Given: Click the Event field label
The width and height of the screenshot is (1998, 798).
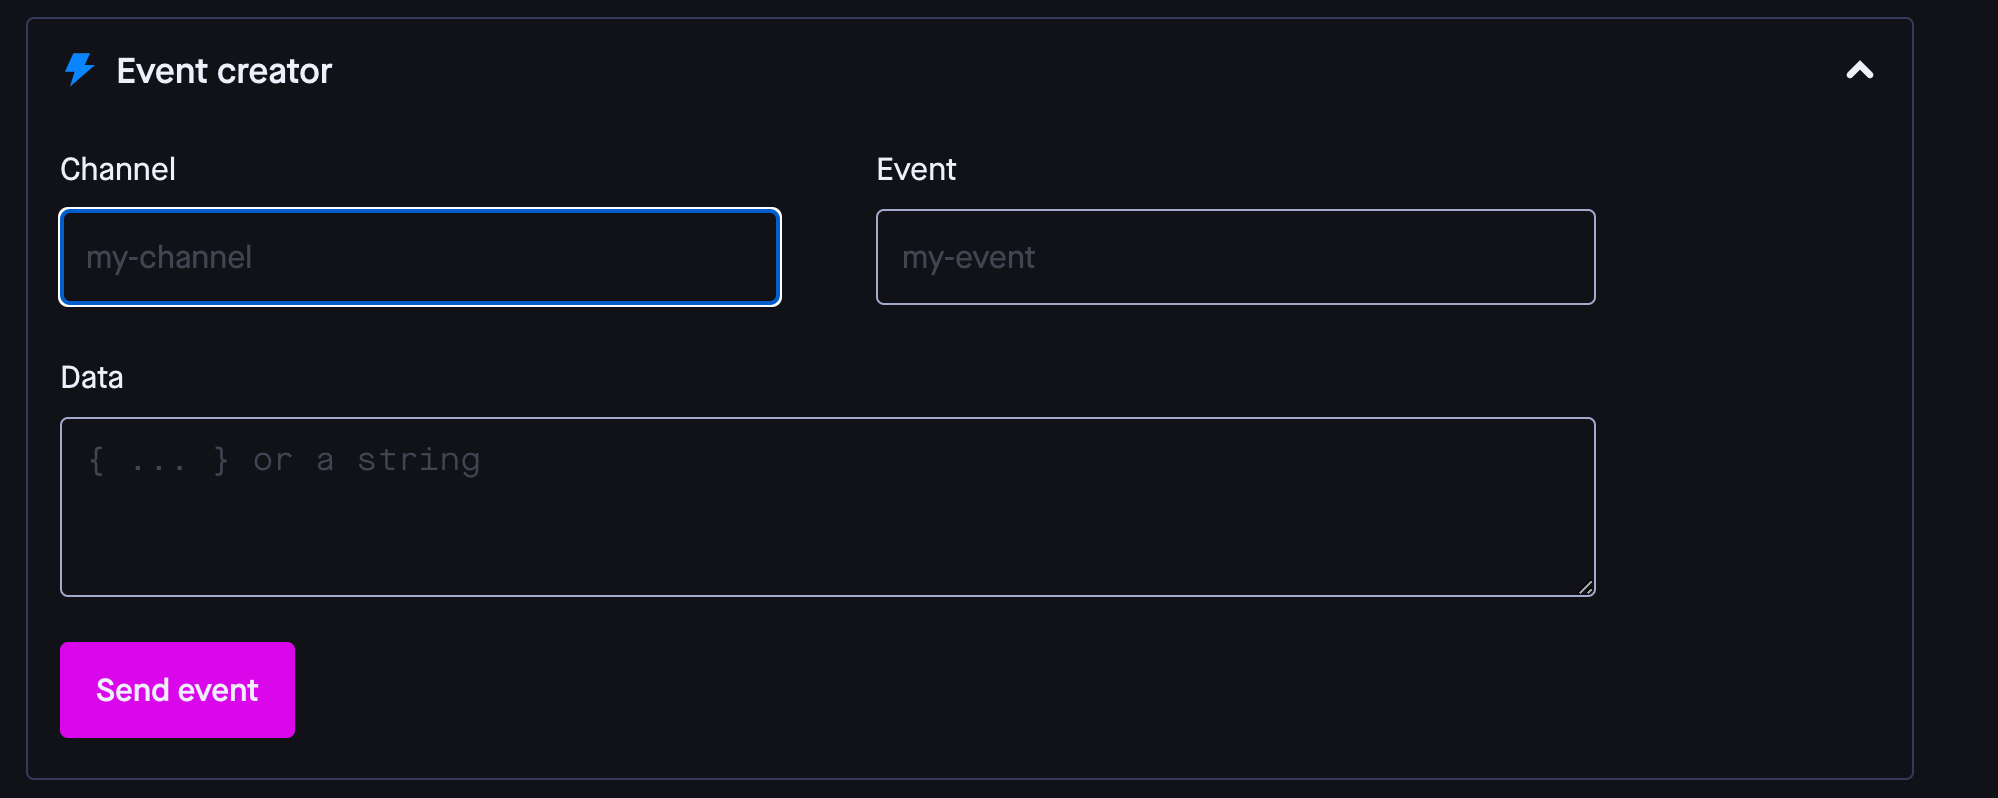Looking at the screenshot, I should click(x=916, y=169).
